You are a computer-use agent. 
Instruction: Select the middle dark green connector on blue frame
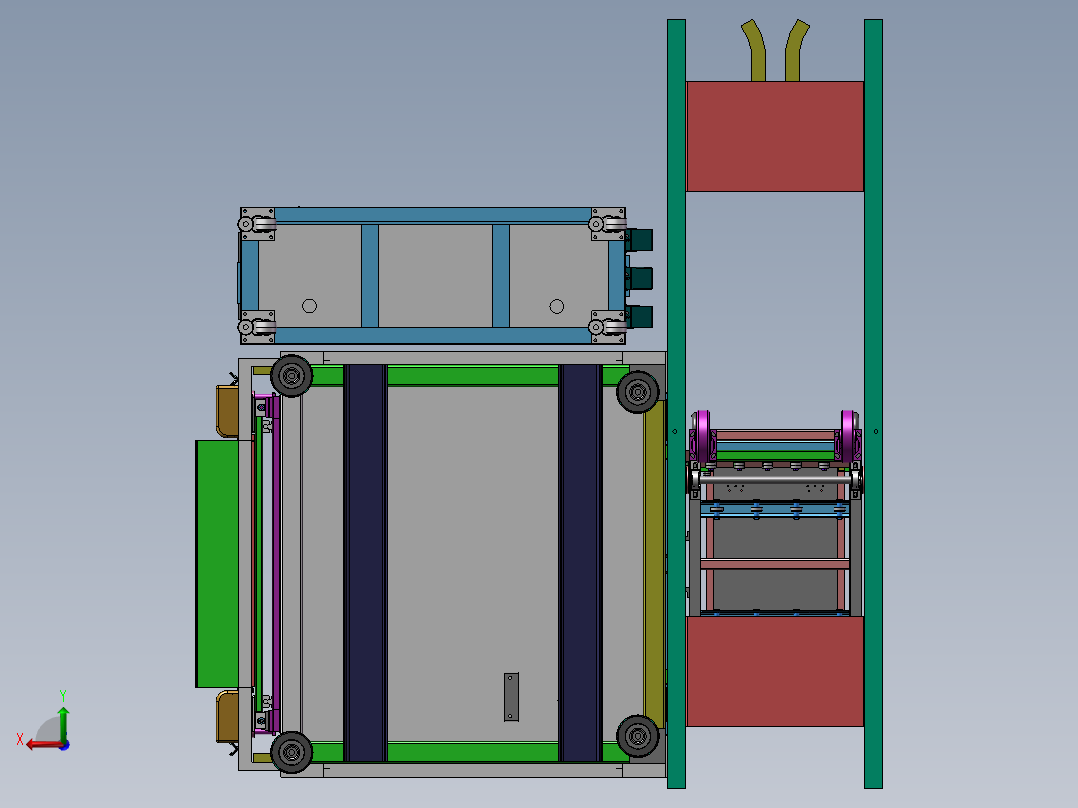tap(639, 279)
